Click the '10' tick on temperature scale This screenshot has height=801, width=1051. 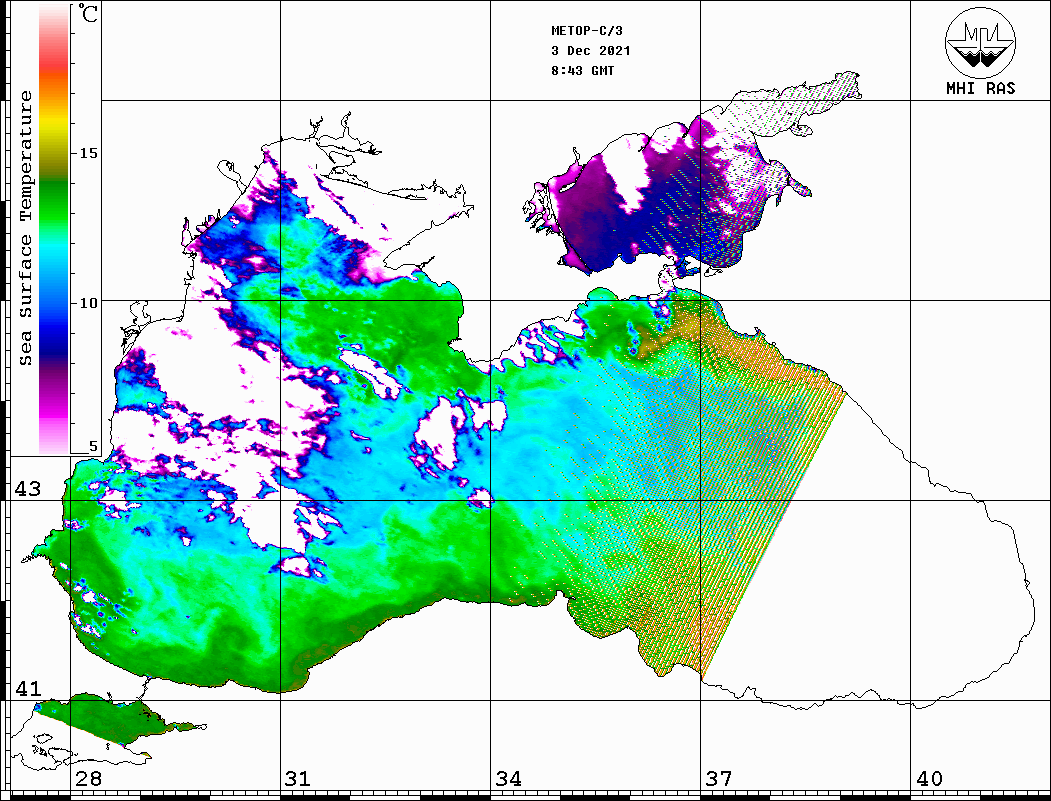[x=88, y=303]
